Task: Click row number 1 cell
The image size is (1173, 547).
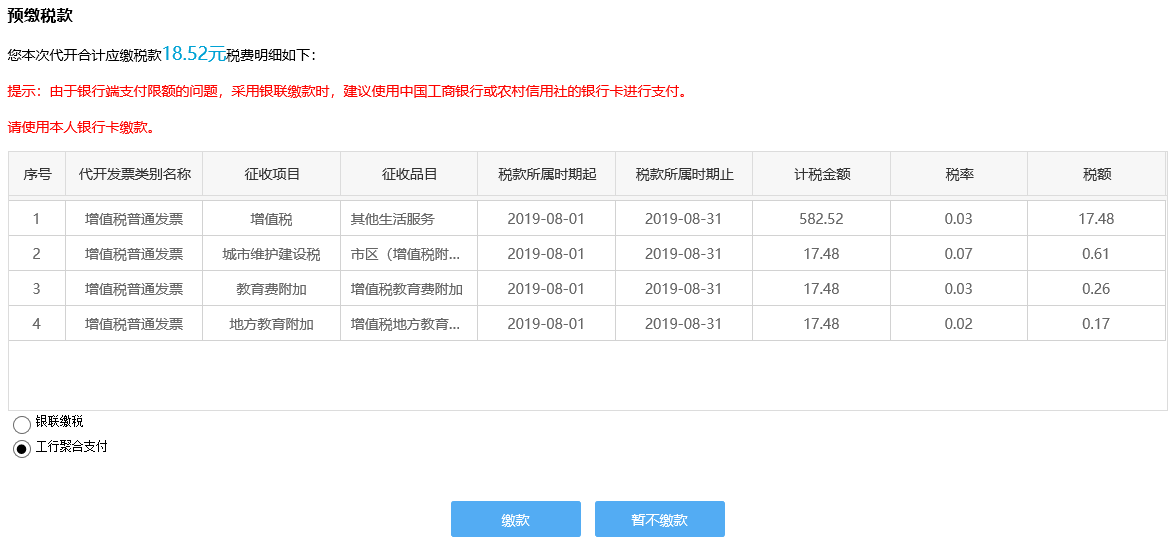Action: [37, 219]
